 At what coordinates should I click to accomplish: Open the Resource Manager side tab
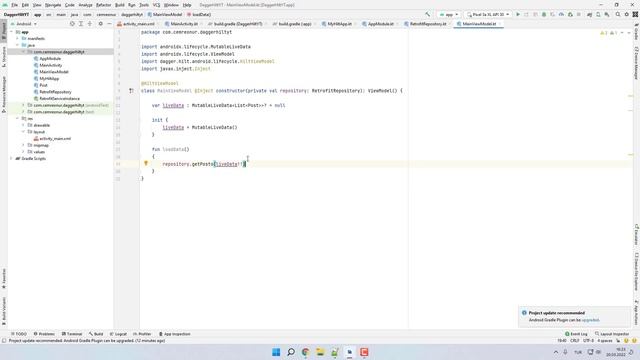(x=4, y=94)
